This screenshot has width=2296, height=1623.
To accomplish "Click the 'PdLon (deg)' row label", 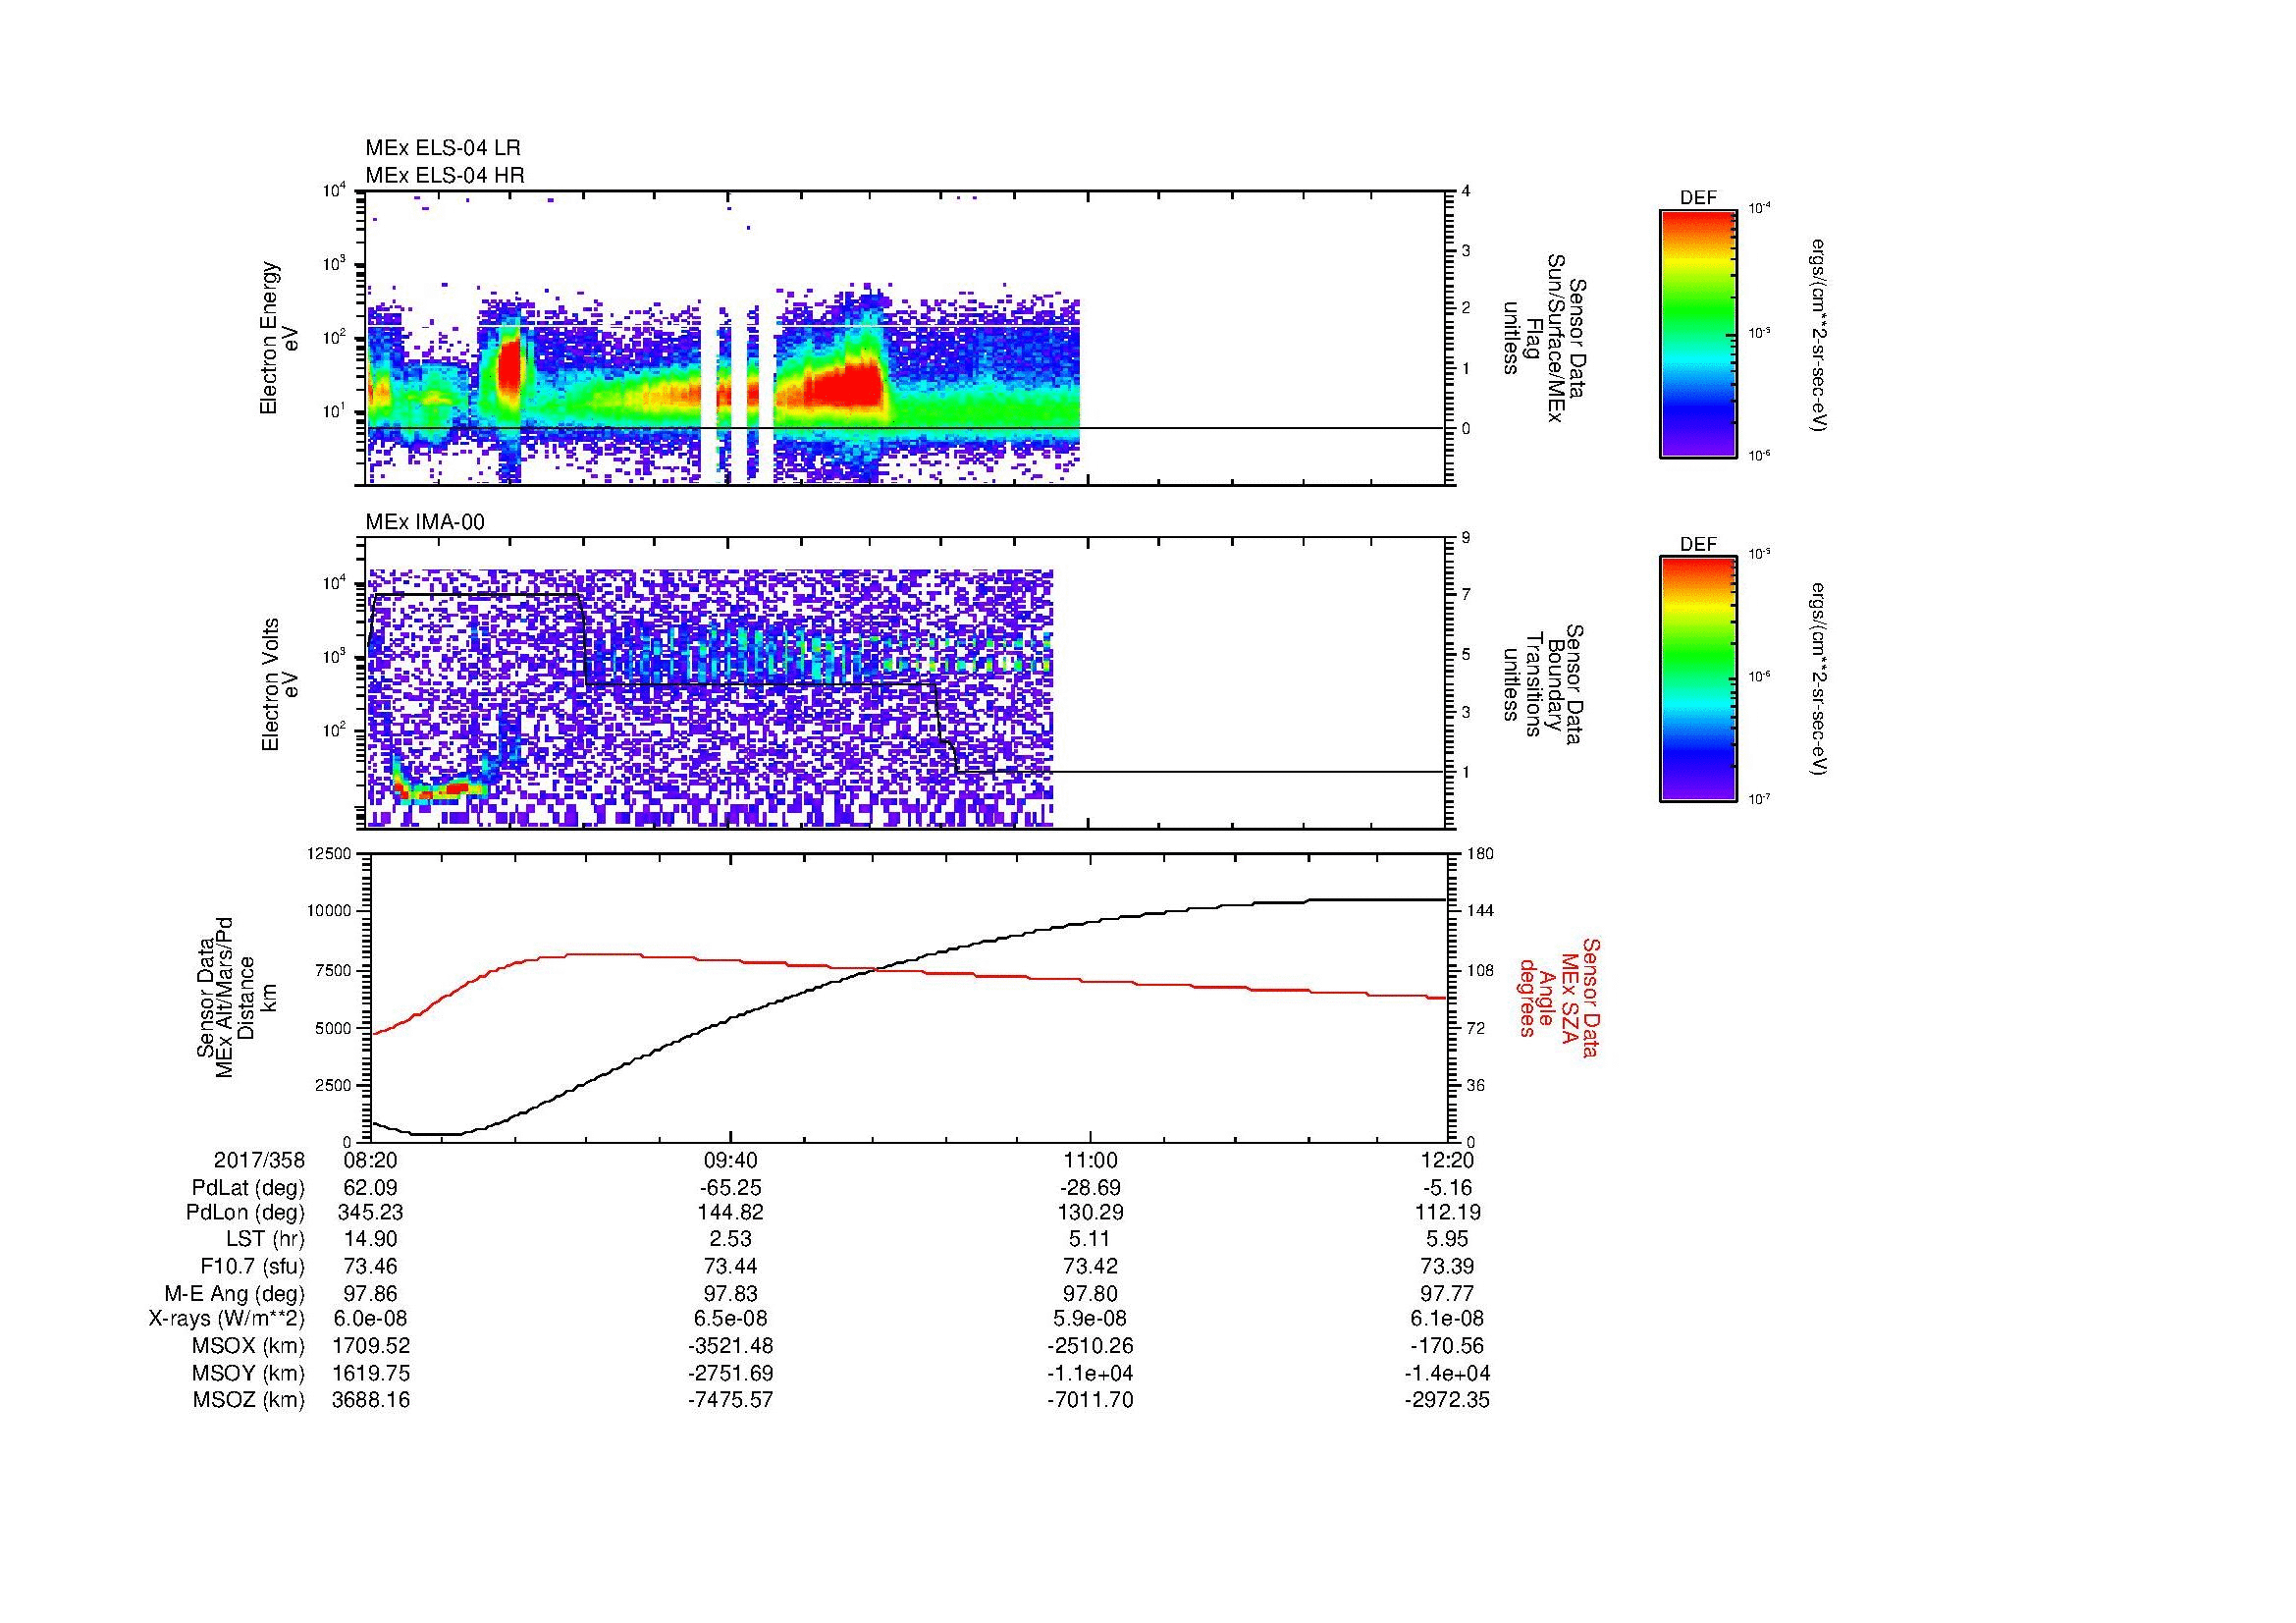I will click(x=245, y=1212).
